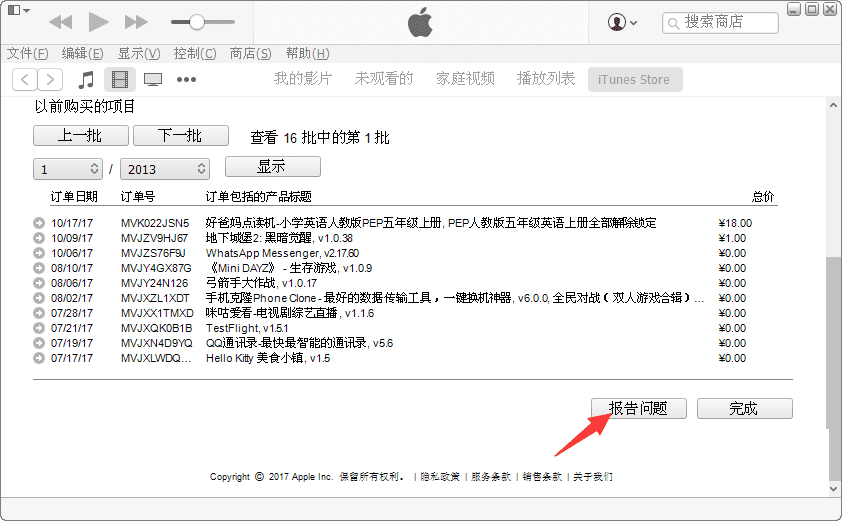Load the next batch with 下一批
Viewport: 842px width, 521px height.
180,136
